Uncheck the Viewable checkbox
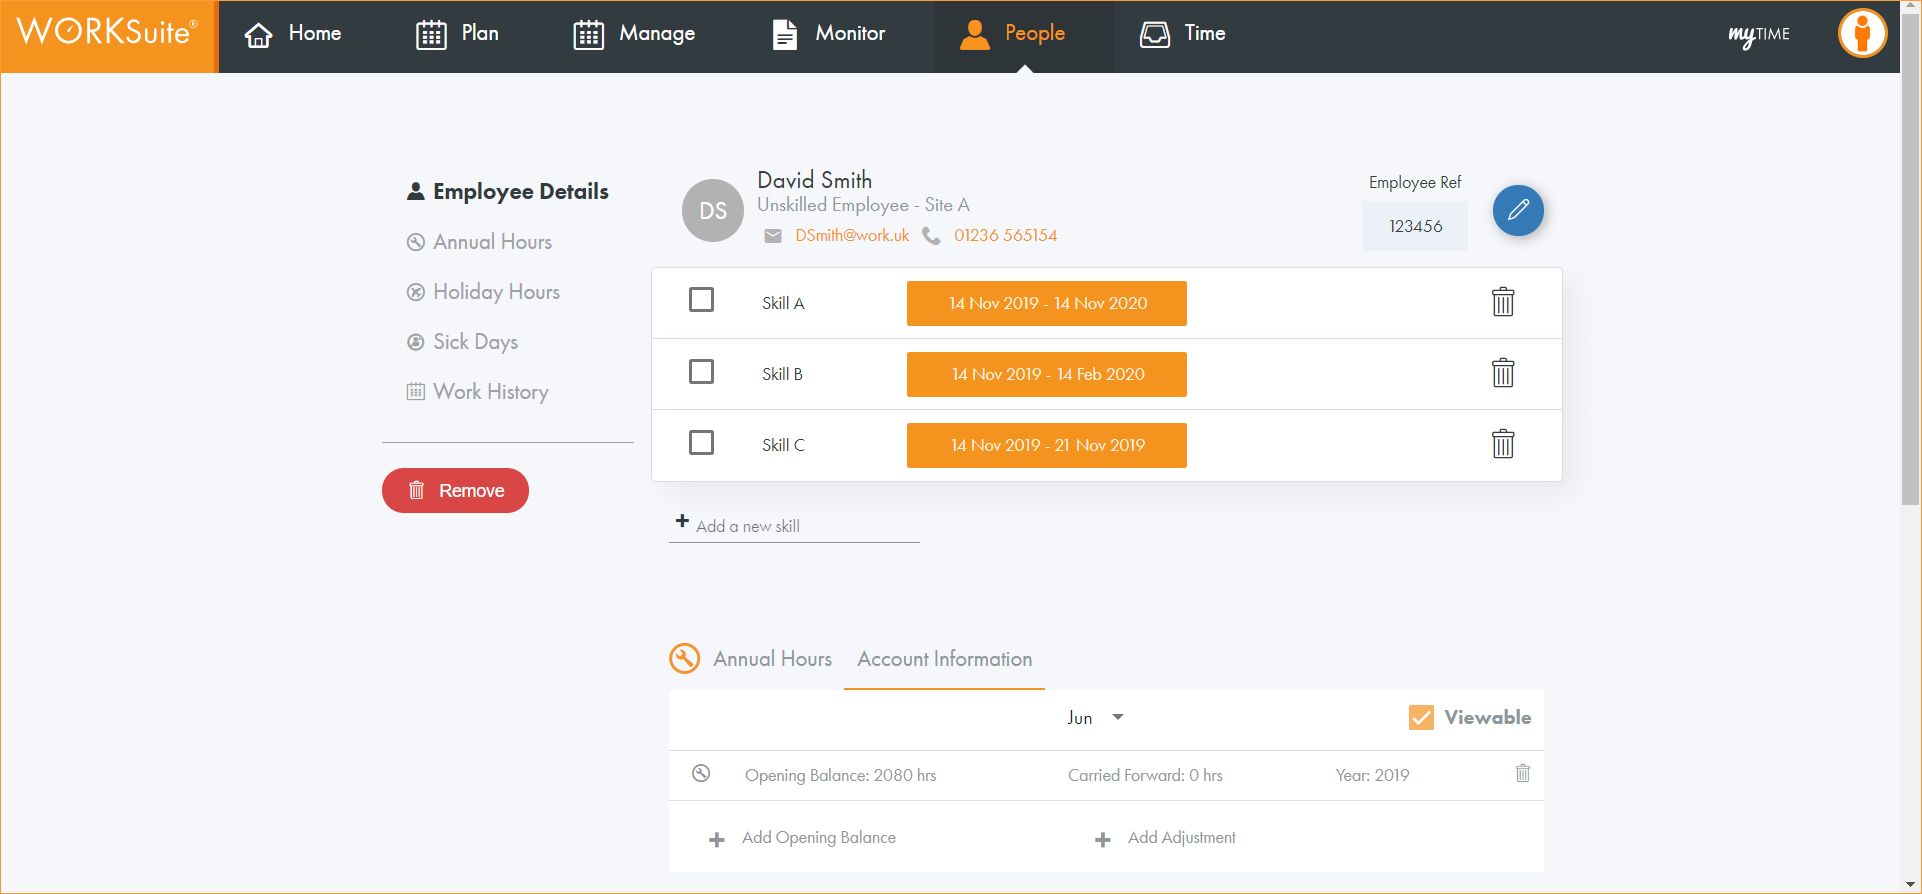Screen dimensions: 1922x894 (x=1420, y=717)
